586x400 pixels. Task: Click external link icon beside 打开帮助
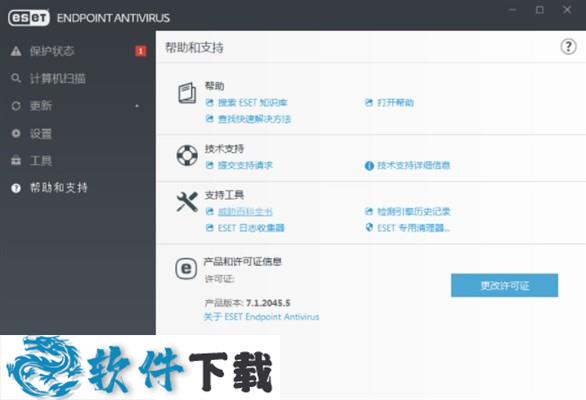coord(369,102)
